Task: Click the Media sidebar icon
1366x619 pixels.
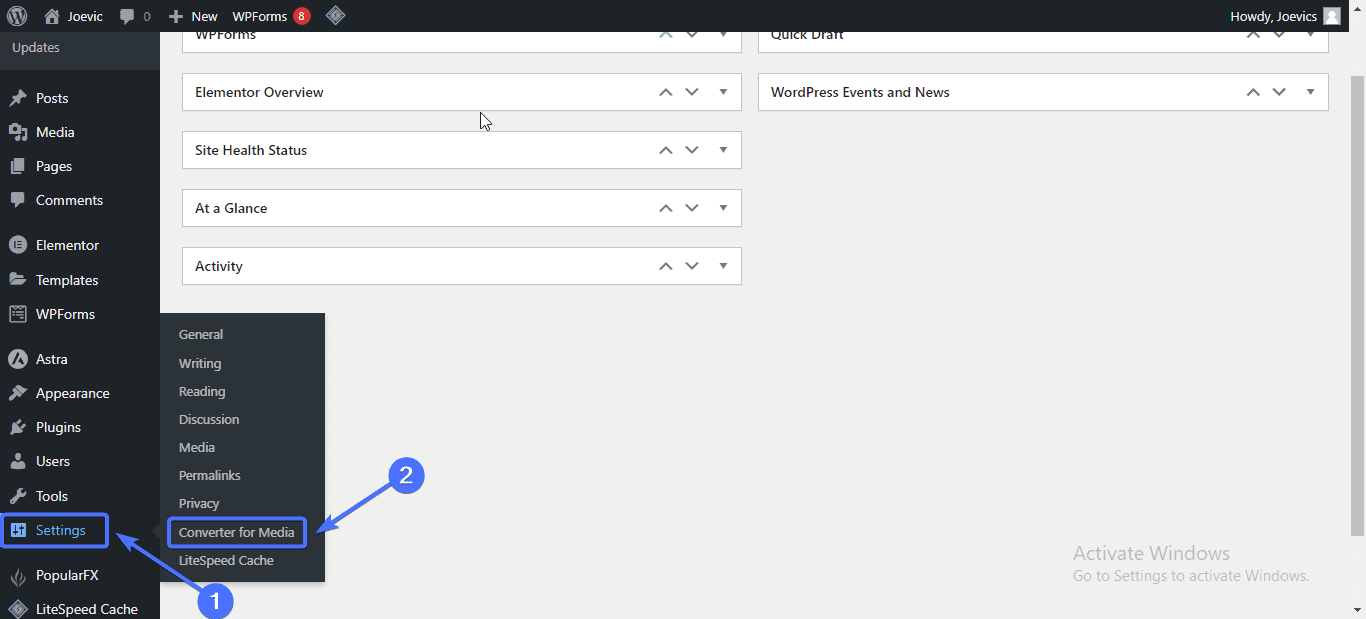Action: [18, 132]
